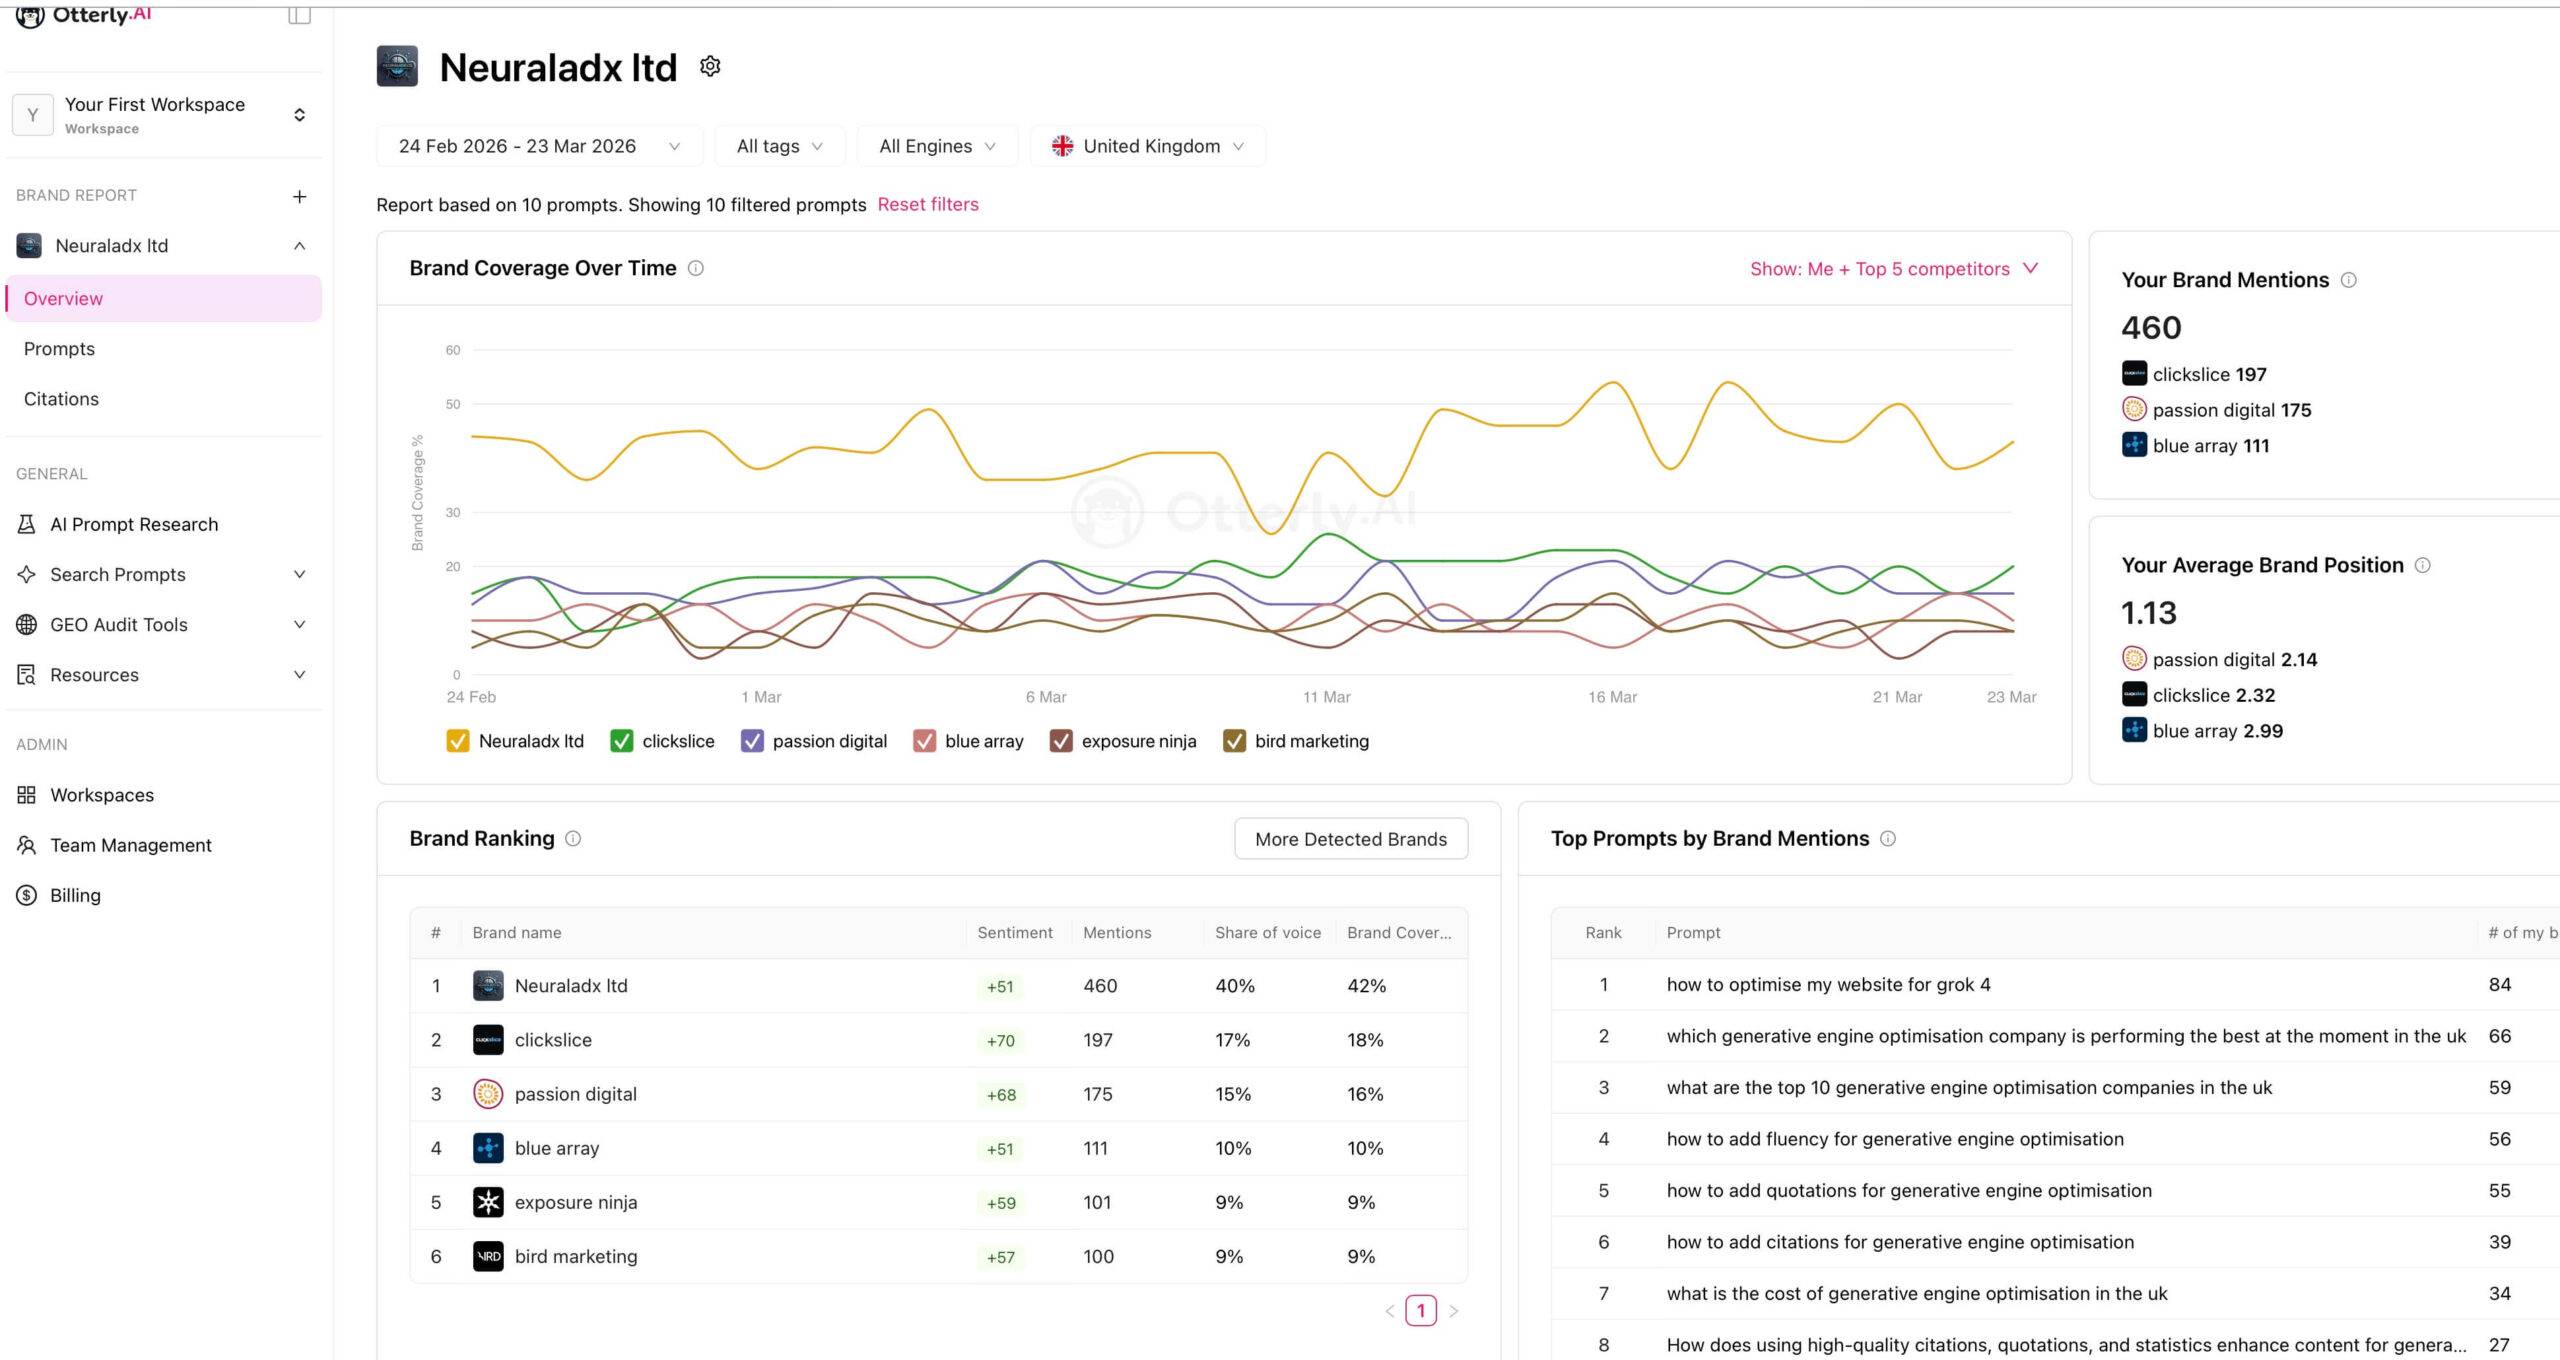Select page 1 in Brand Ranking pagination

tap(1421, 1310)
